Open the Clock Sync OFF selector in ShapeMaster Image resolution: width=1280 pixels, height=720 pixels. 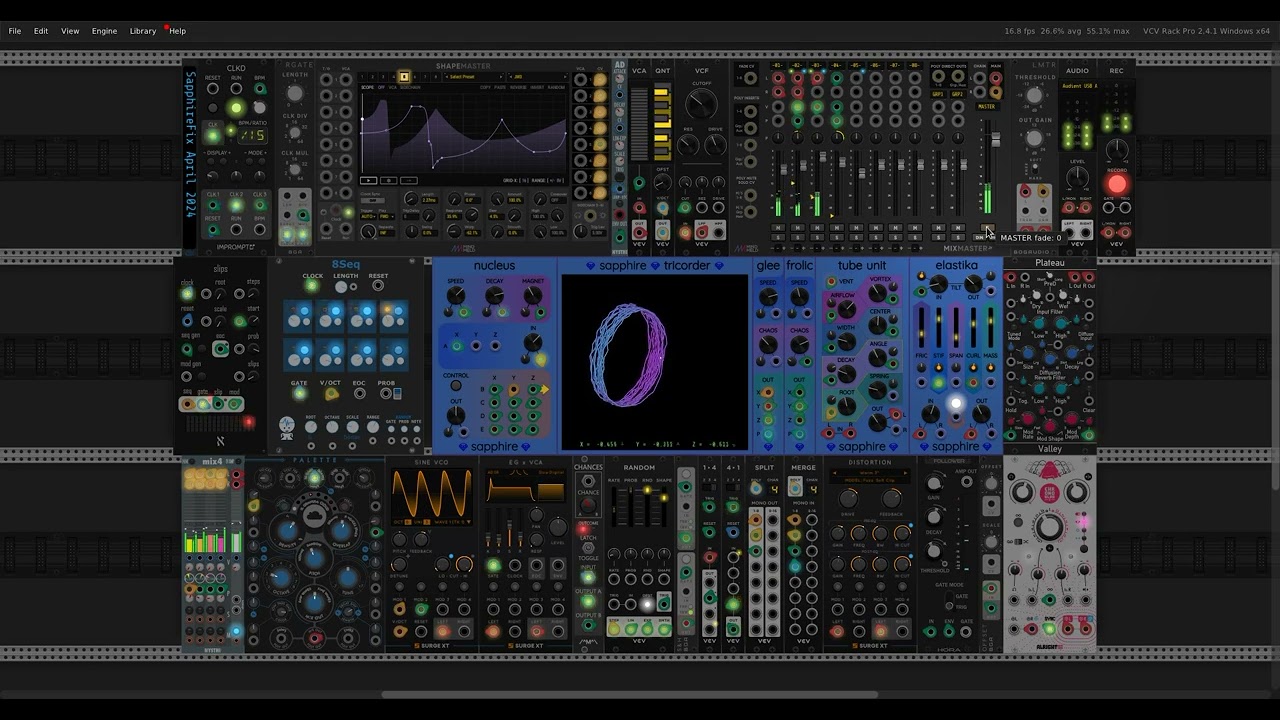tap(372, 200)
